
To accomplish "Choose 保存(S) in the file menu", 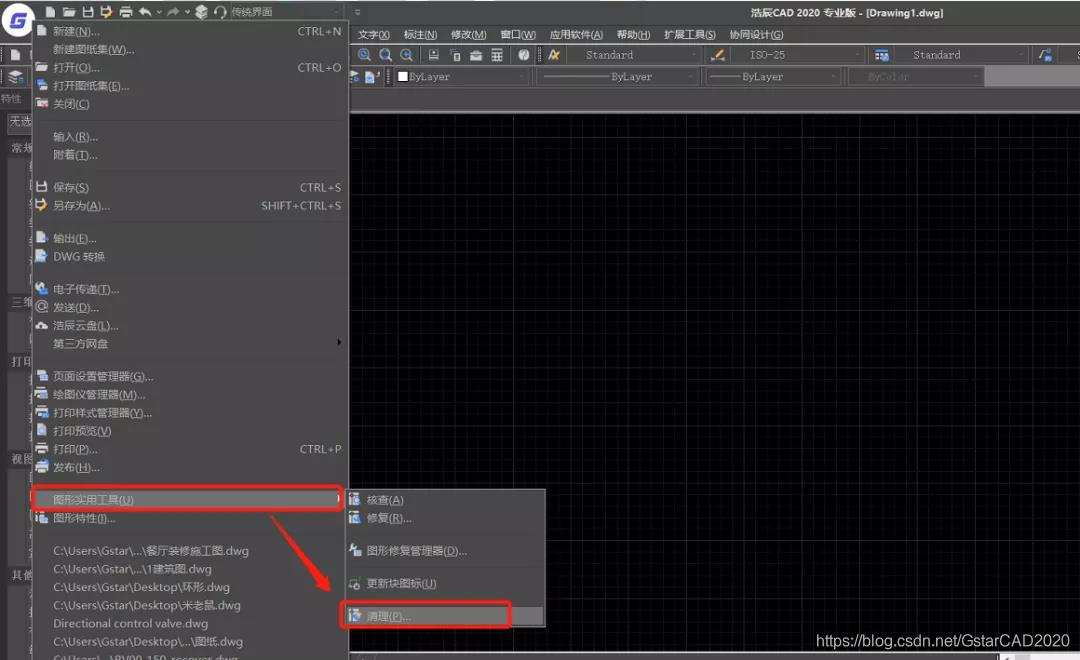I will tap(189, 187).
